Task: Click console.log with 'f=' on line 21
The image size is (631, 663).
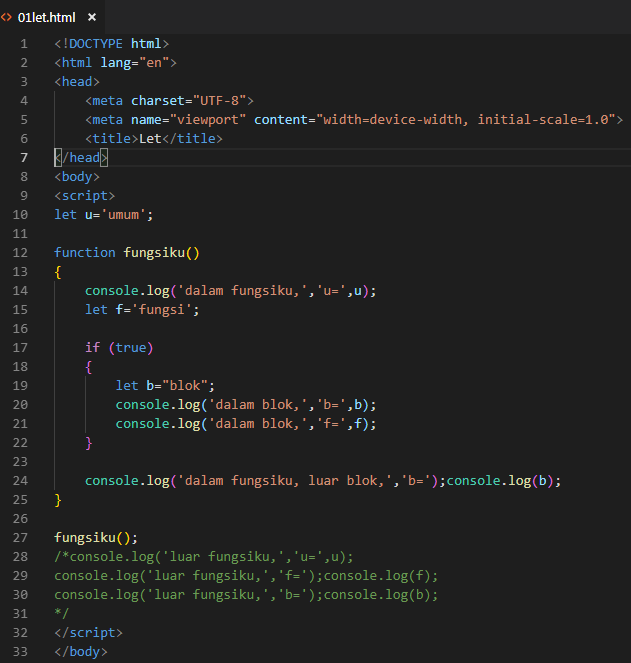Action: [x=246, y=424]
